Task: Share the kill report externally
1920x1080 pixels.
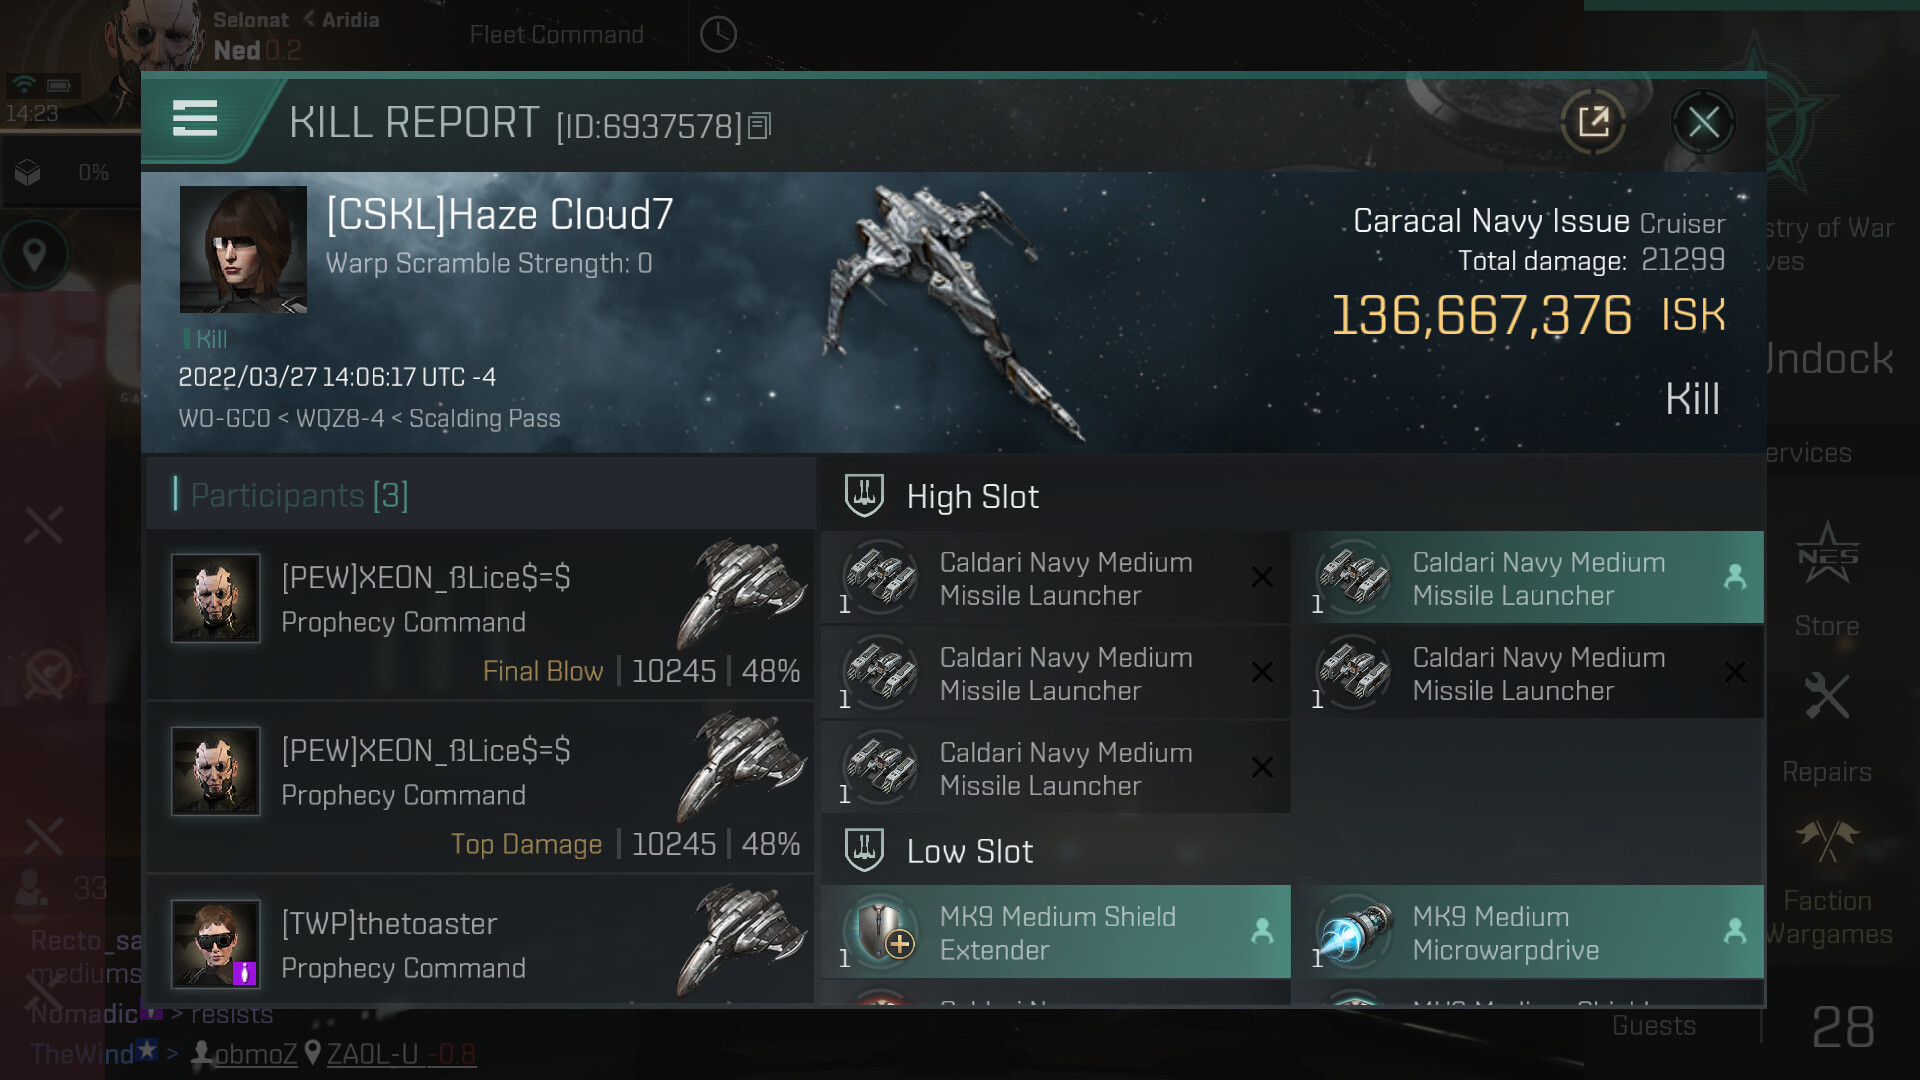Action: (x=1593, y=123)
